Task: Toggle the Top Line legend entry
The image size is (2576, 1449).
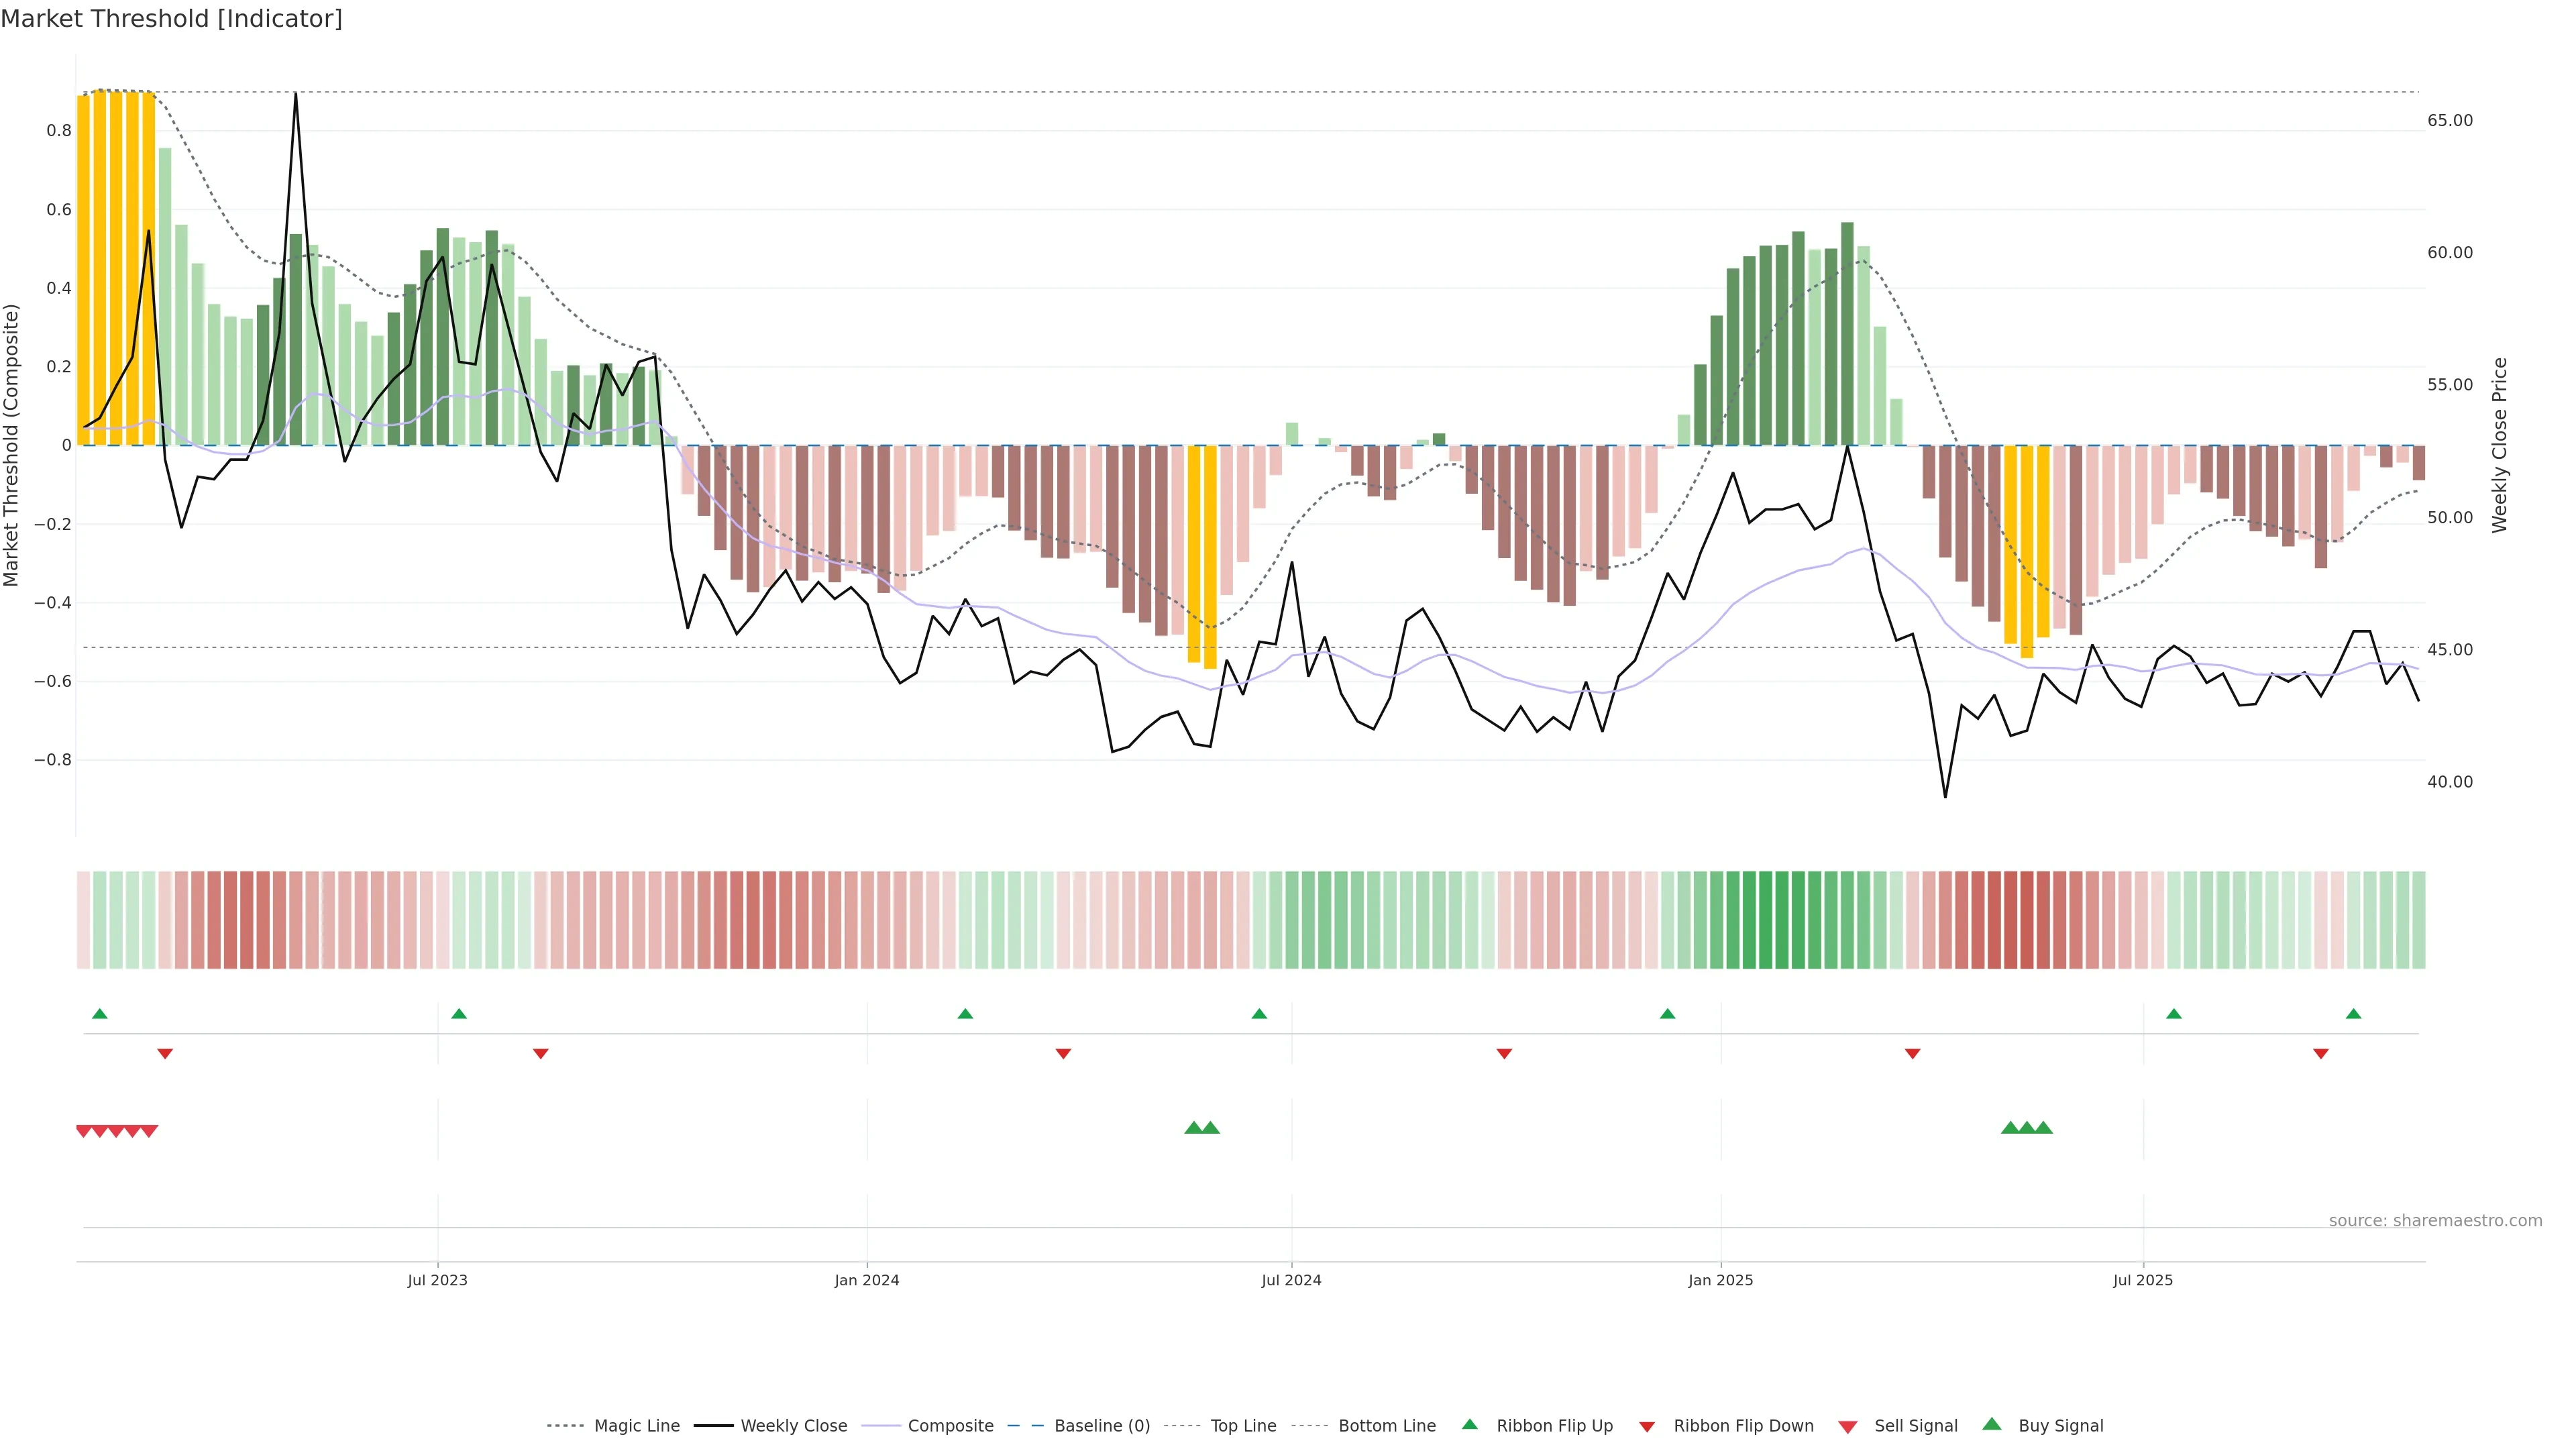Action: click(x=1243, y=1426)
